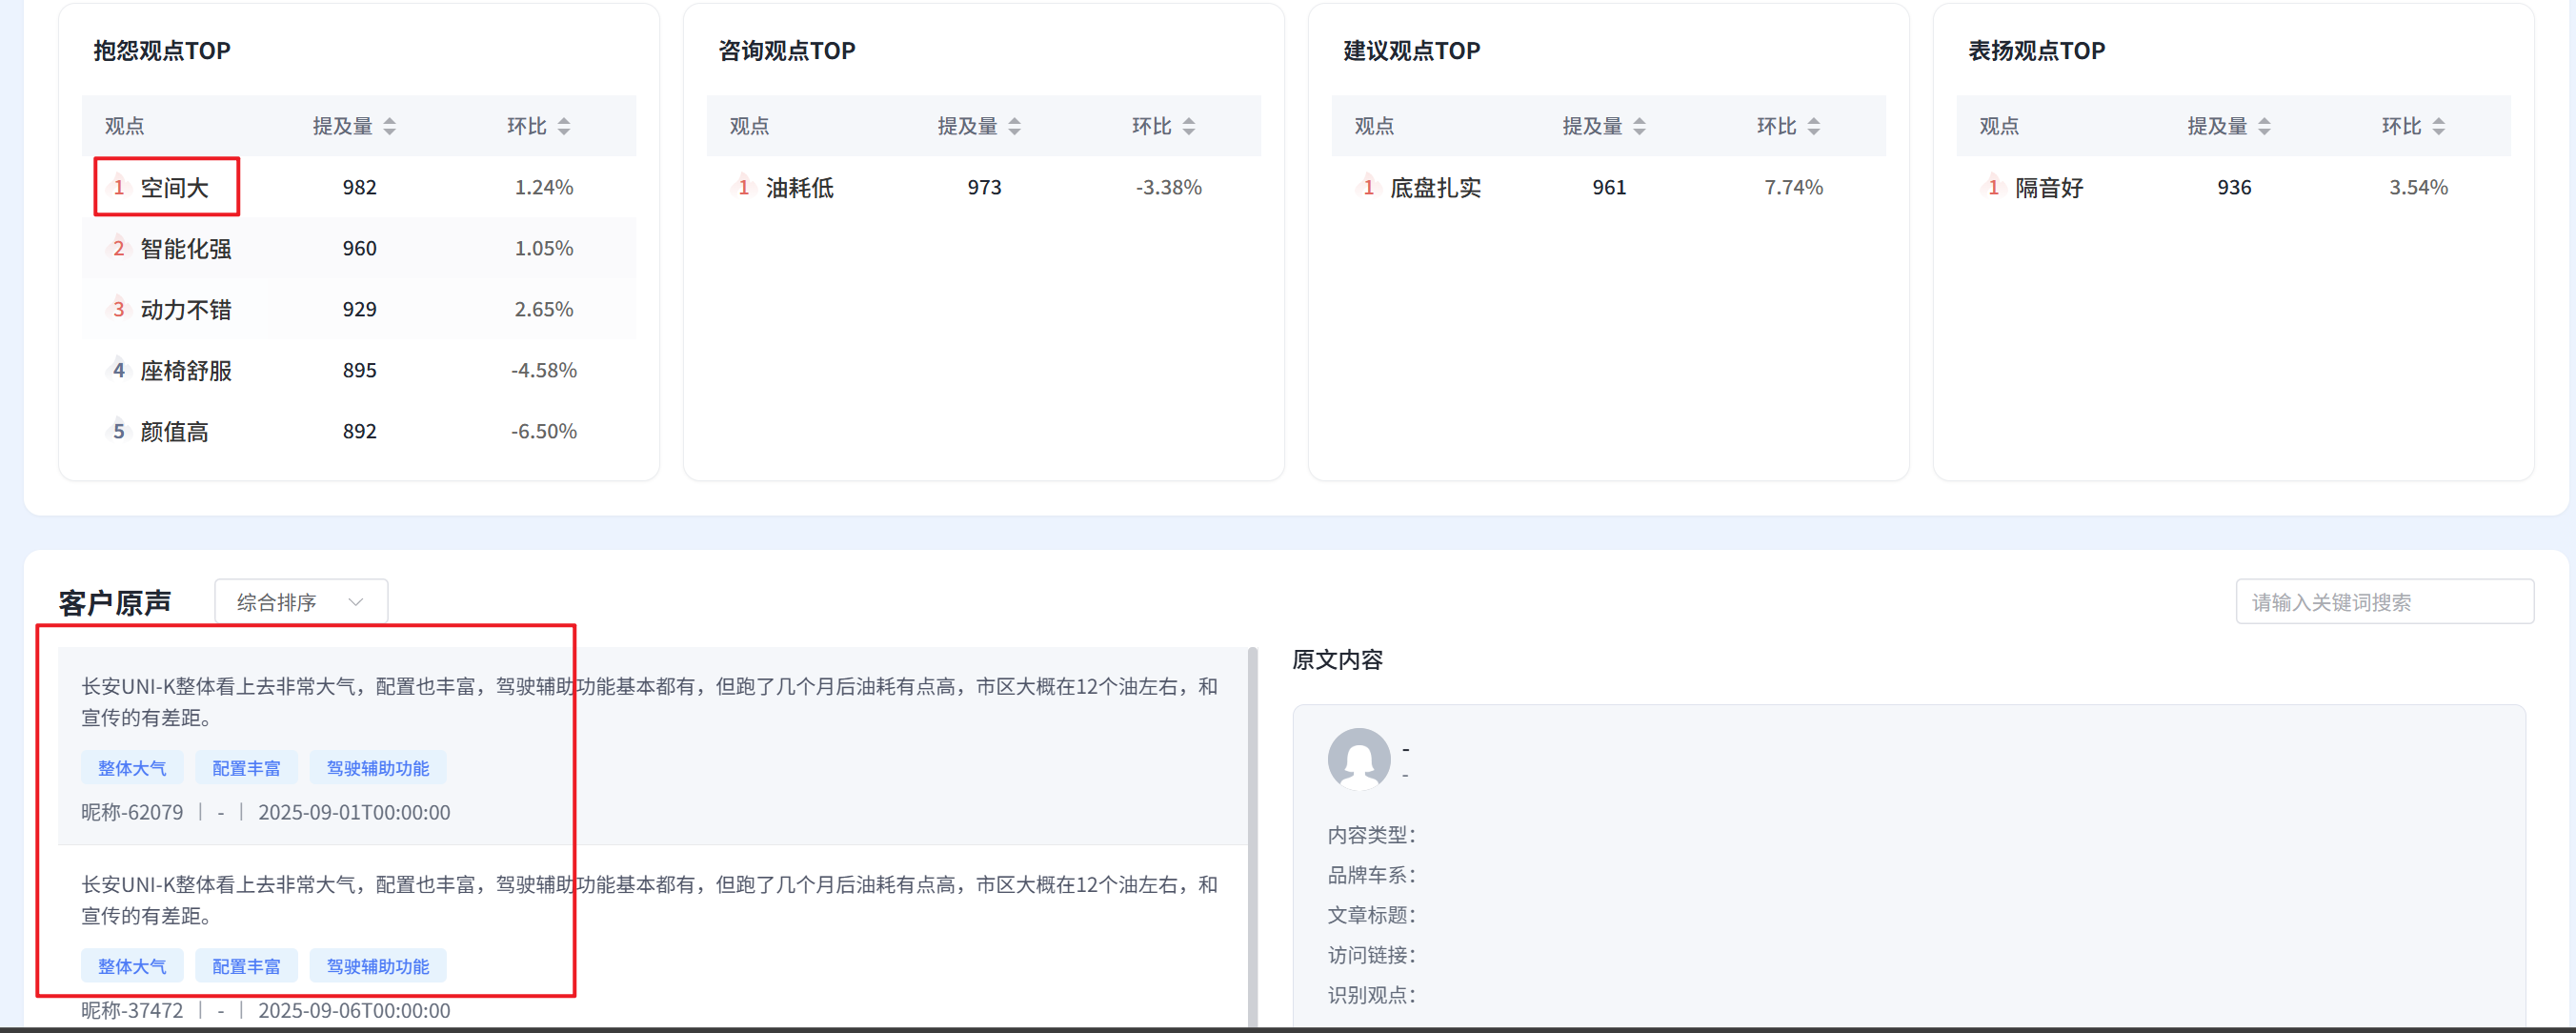Click the 982 mention count

click(x=359, y=187)
